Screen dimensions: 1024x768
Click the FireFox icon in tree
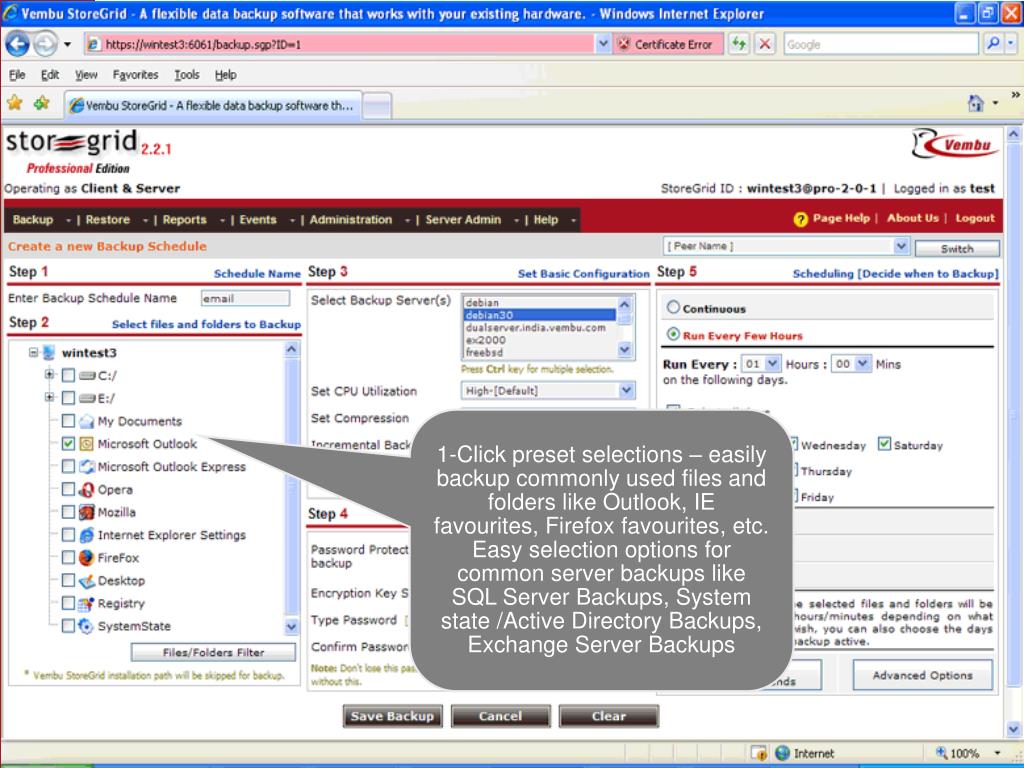pyautogui.click(x=86, y=558)
